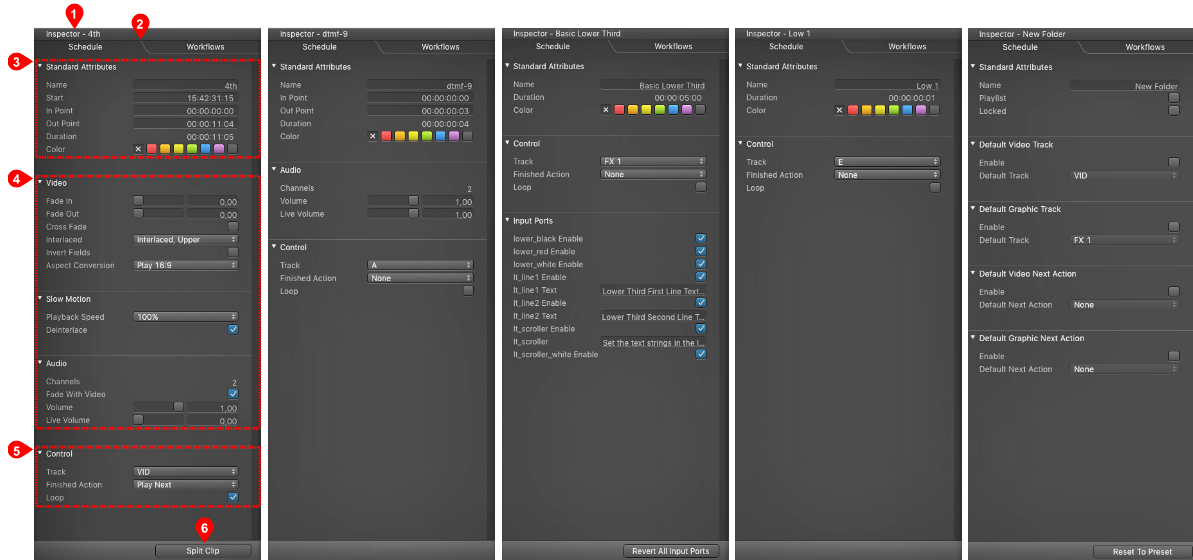Open Interlaced dropdown in 4th inspector
This screenshot has width=1193, height=560.
click(x=186, y=239)
